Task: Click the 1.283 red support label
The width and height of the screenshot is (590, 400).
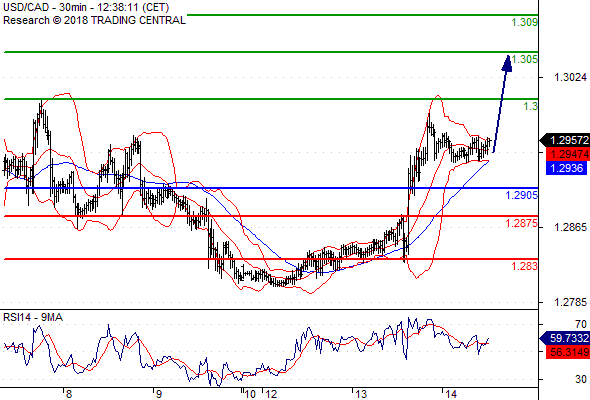Action: (525, 266)
